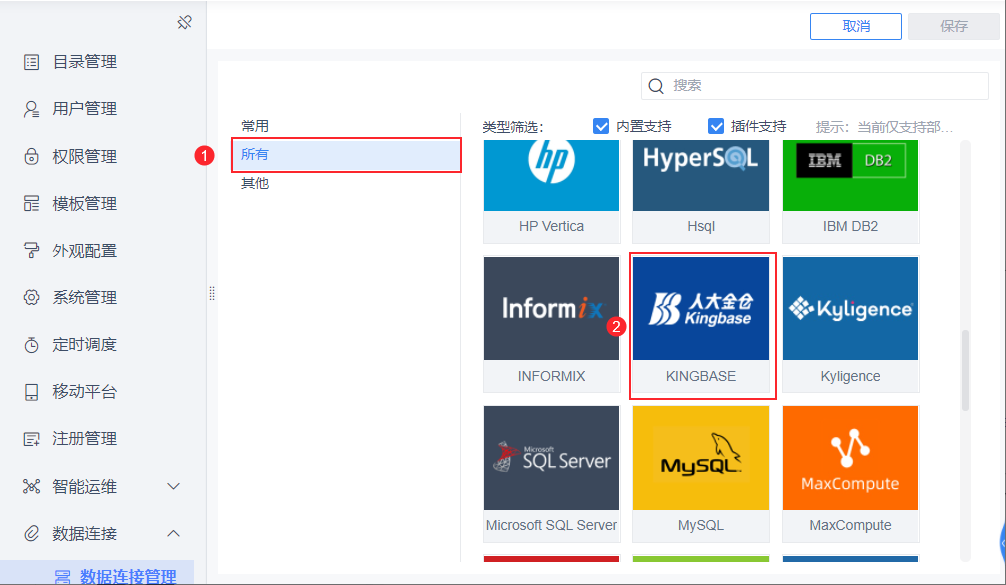This screenshot has width=1006, height=585.
Task: Click the 用户管理 user icon
Action: point(31,109)
